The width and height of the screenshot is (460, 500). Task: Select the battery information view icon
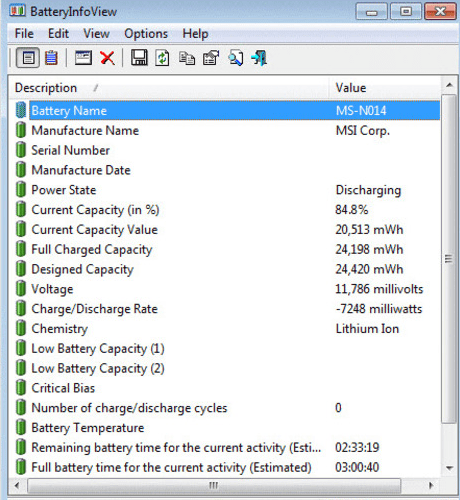pos(28,58)
